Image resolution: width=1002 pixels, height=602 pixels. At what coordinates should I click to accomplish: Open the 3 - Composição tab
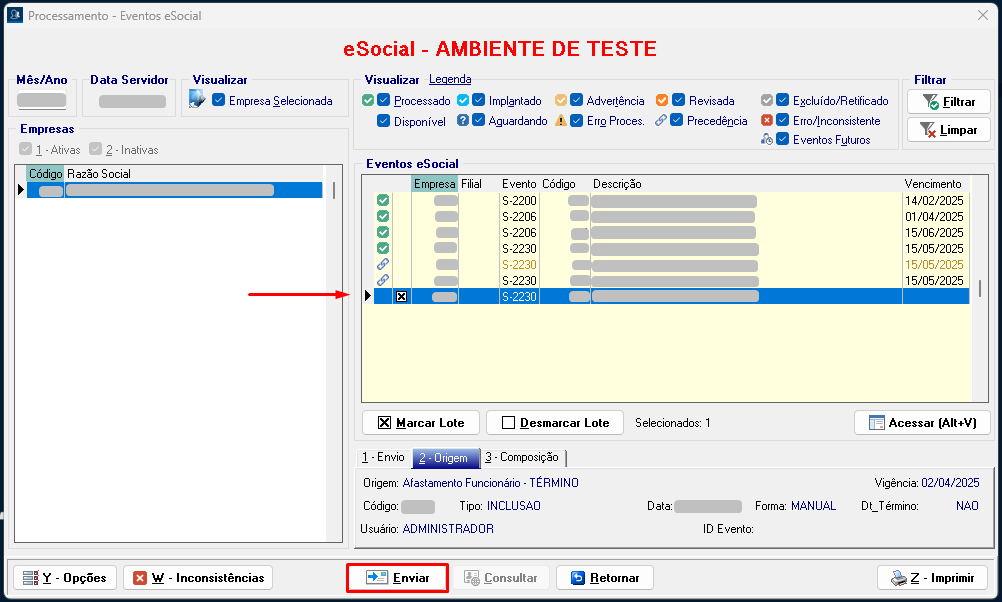[522, 457]
